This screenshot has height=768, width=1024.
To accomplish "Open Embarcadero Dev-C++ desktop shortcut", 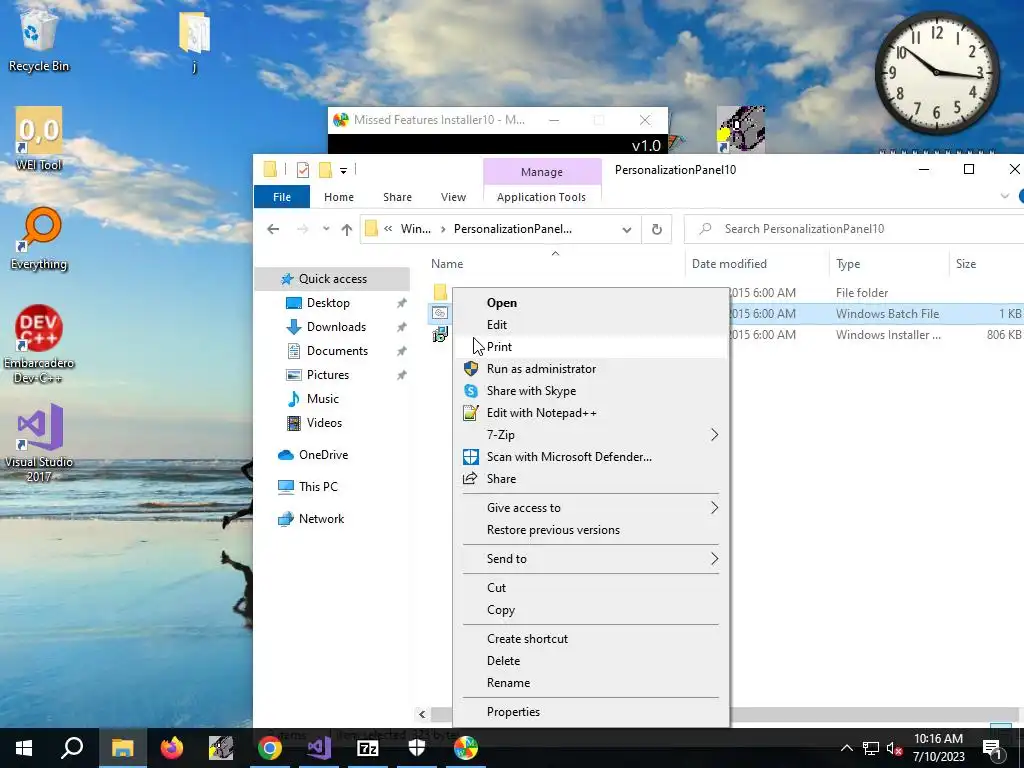I will point(39,344).
